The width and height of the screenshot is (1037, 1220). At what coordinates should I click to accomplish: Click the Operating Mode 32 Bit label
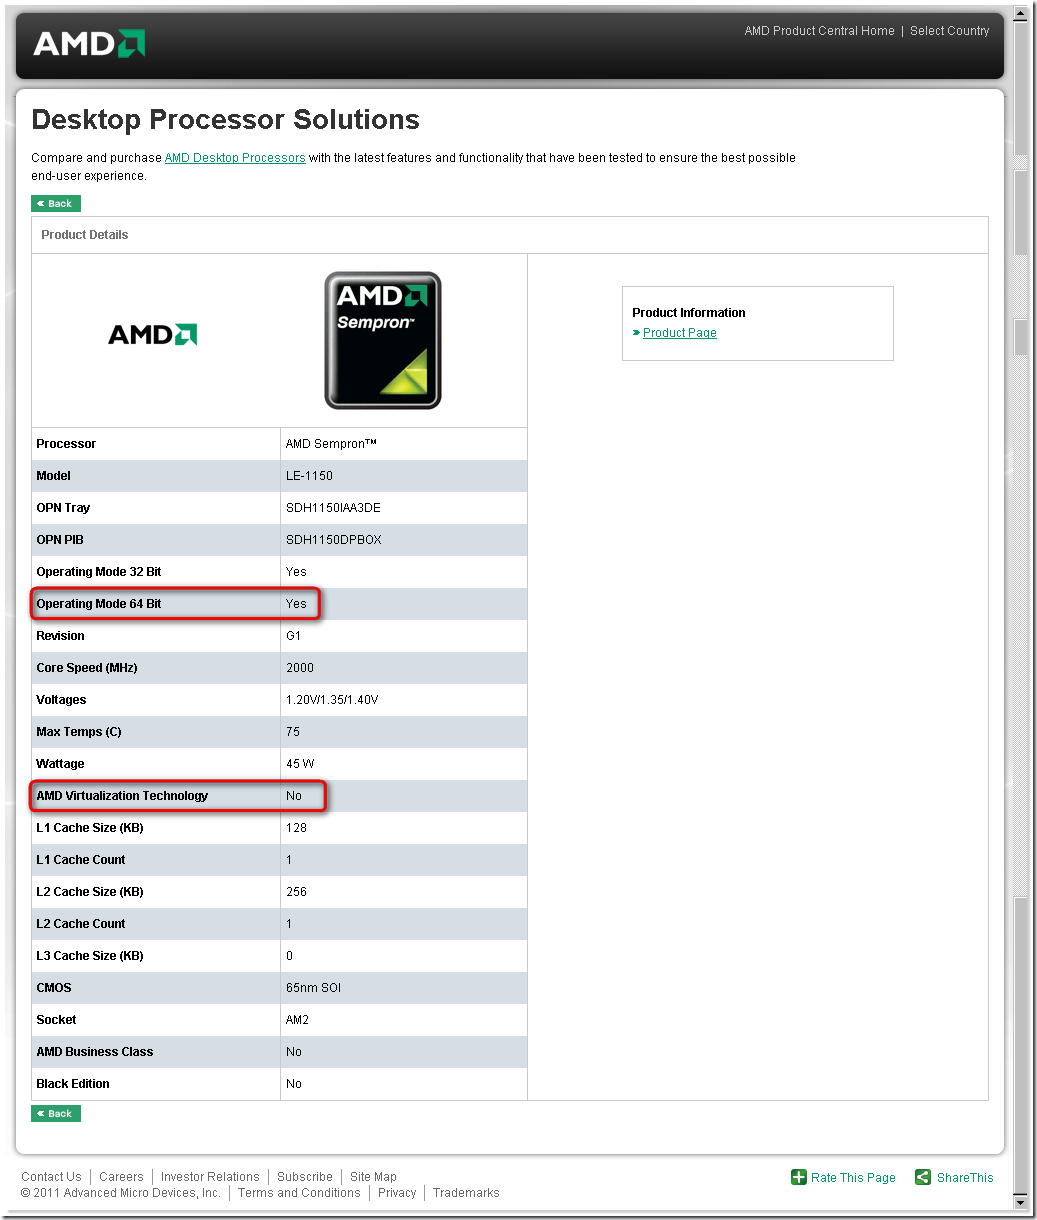coord(99,572)
